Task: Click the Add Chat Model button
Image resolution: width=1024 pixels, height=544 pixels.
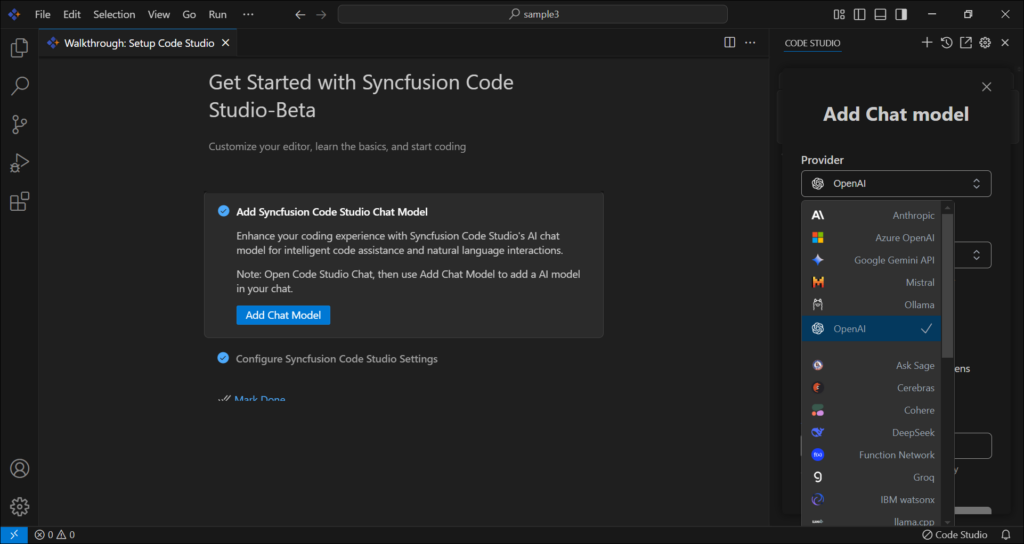Action: (x=283, y=315)
